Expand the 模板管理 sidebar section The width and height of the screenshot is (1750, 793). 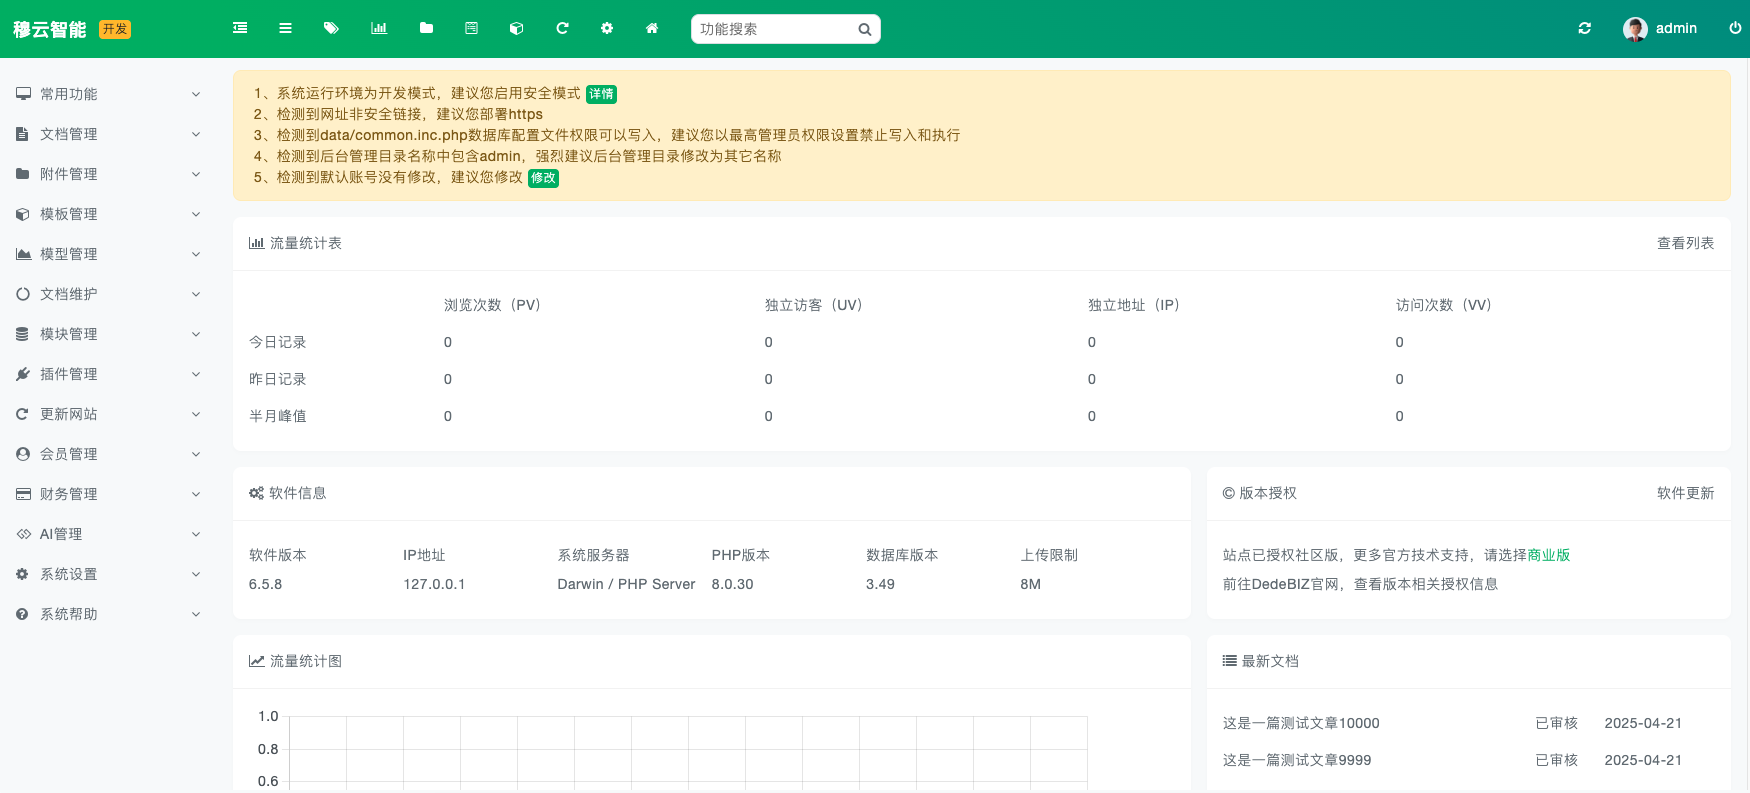[108, 214]
